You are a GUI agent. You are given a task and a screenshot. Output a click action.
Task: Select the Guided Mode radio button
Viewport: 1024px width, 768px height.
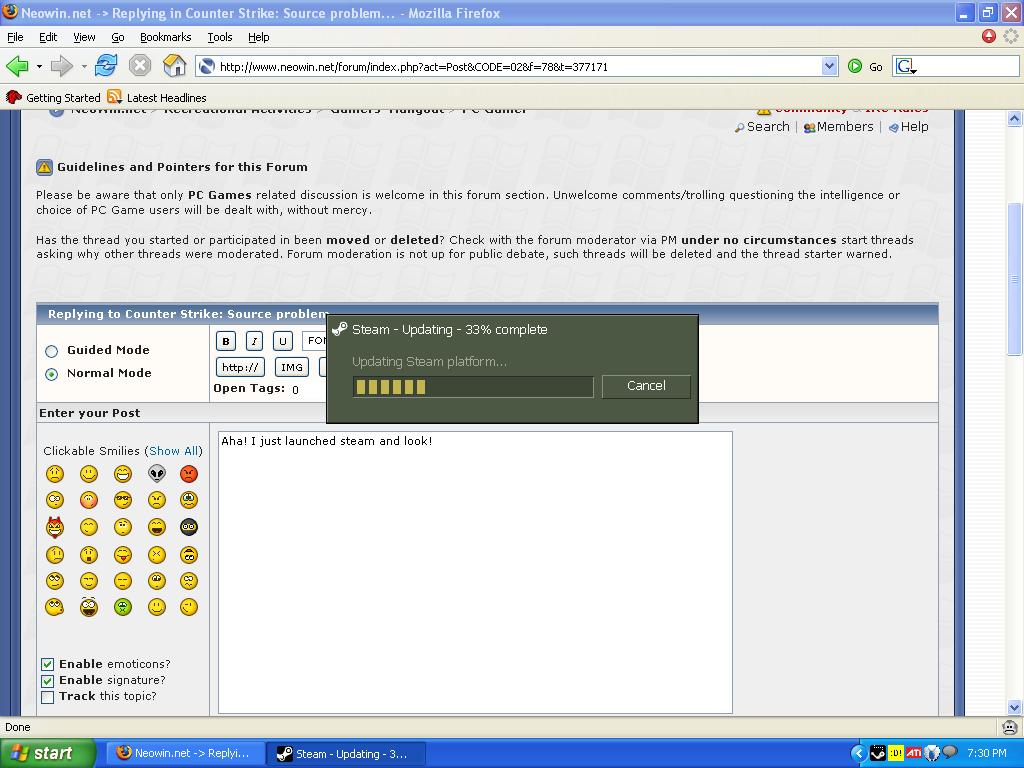pyautogui.click(x=52, y=351)
